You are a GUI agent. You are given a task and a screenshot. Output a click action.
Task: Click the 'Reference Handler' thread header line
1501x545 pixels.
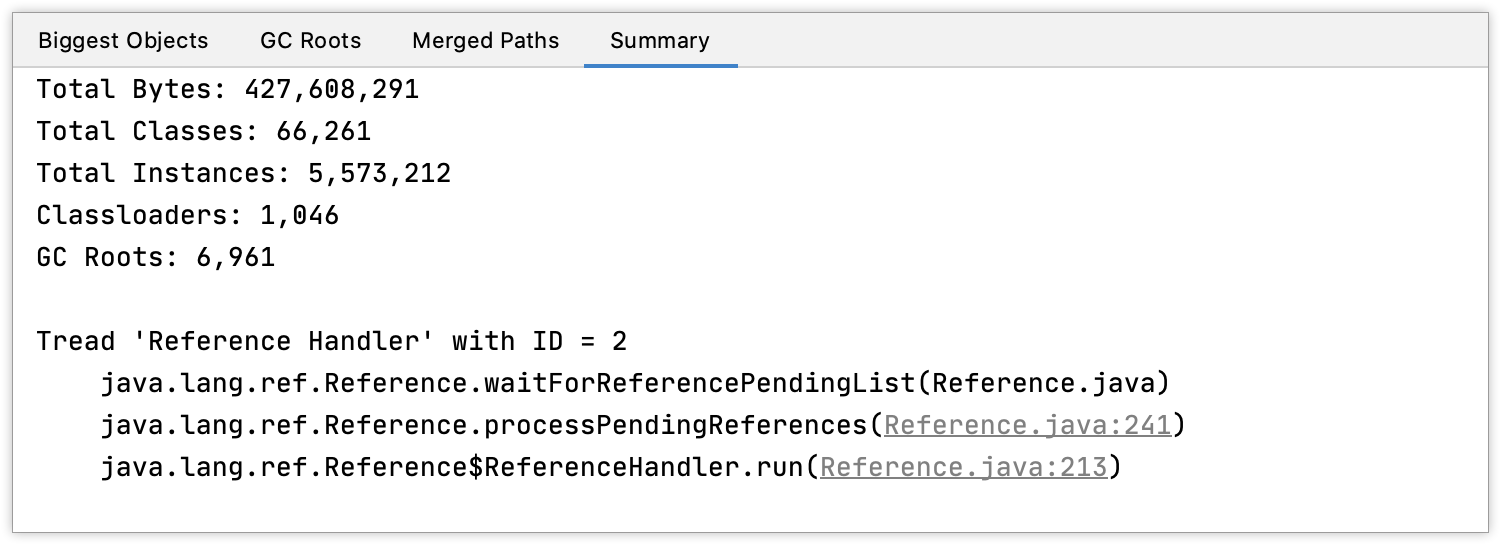pos(331,342)
